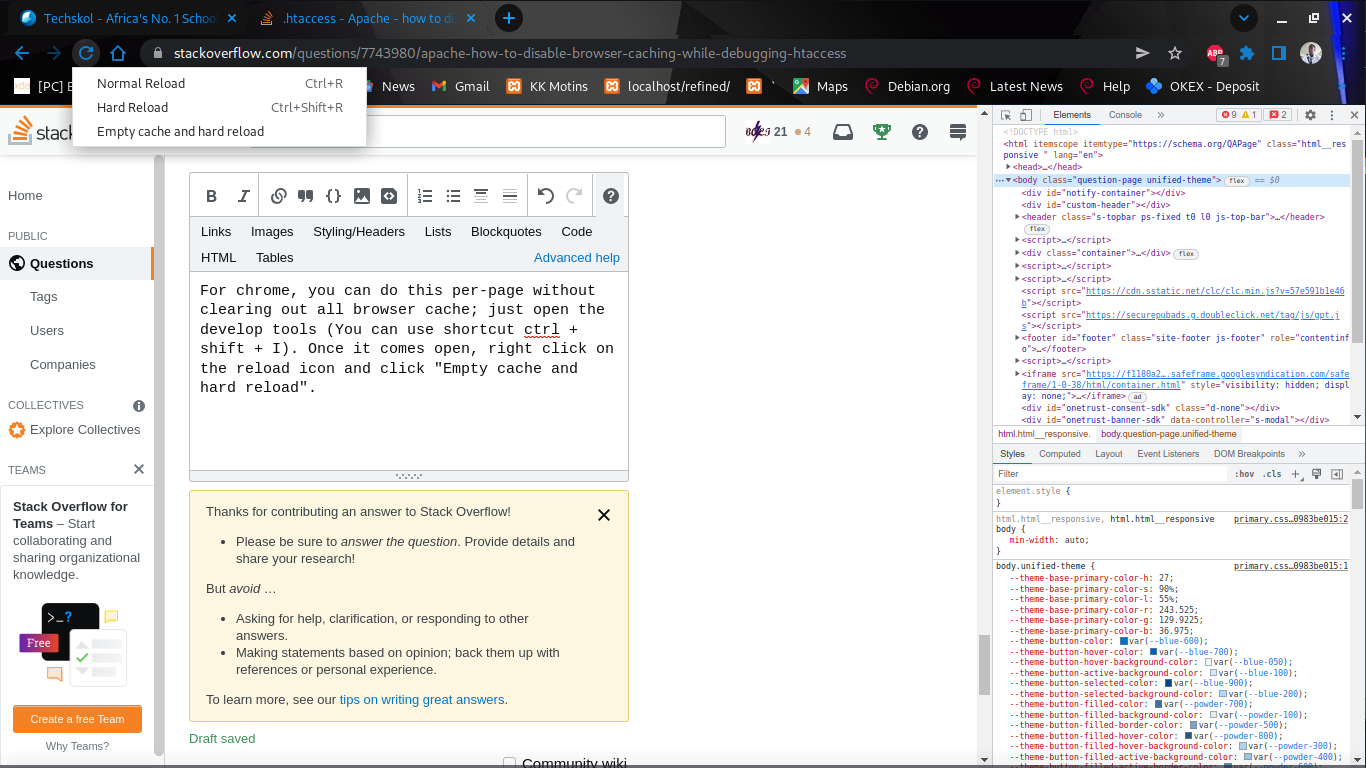Insert code sample with the curly braces icon
The height and width of the screenshot is (768, 1366).
(334, 196)
